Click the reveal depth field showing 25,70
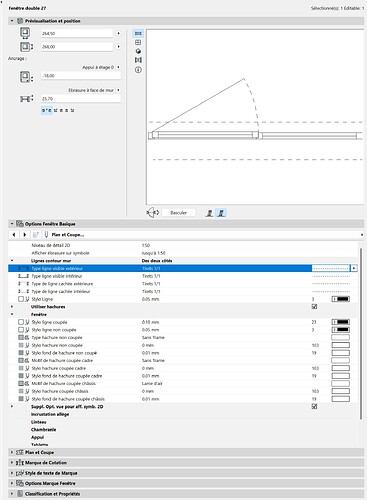This screenshot has height=500, width=367. coord(80,99)
